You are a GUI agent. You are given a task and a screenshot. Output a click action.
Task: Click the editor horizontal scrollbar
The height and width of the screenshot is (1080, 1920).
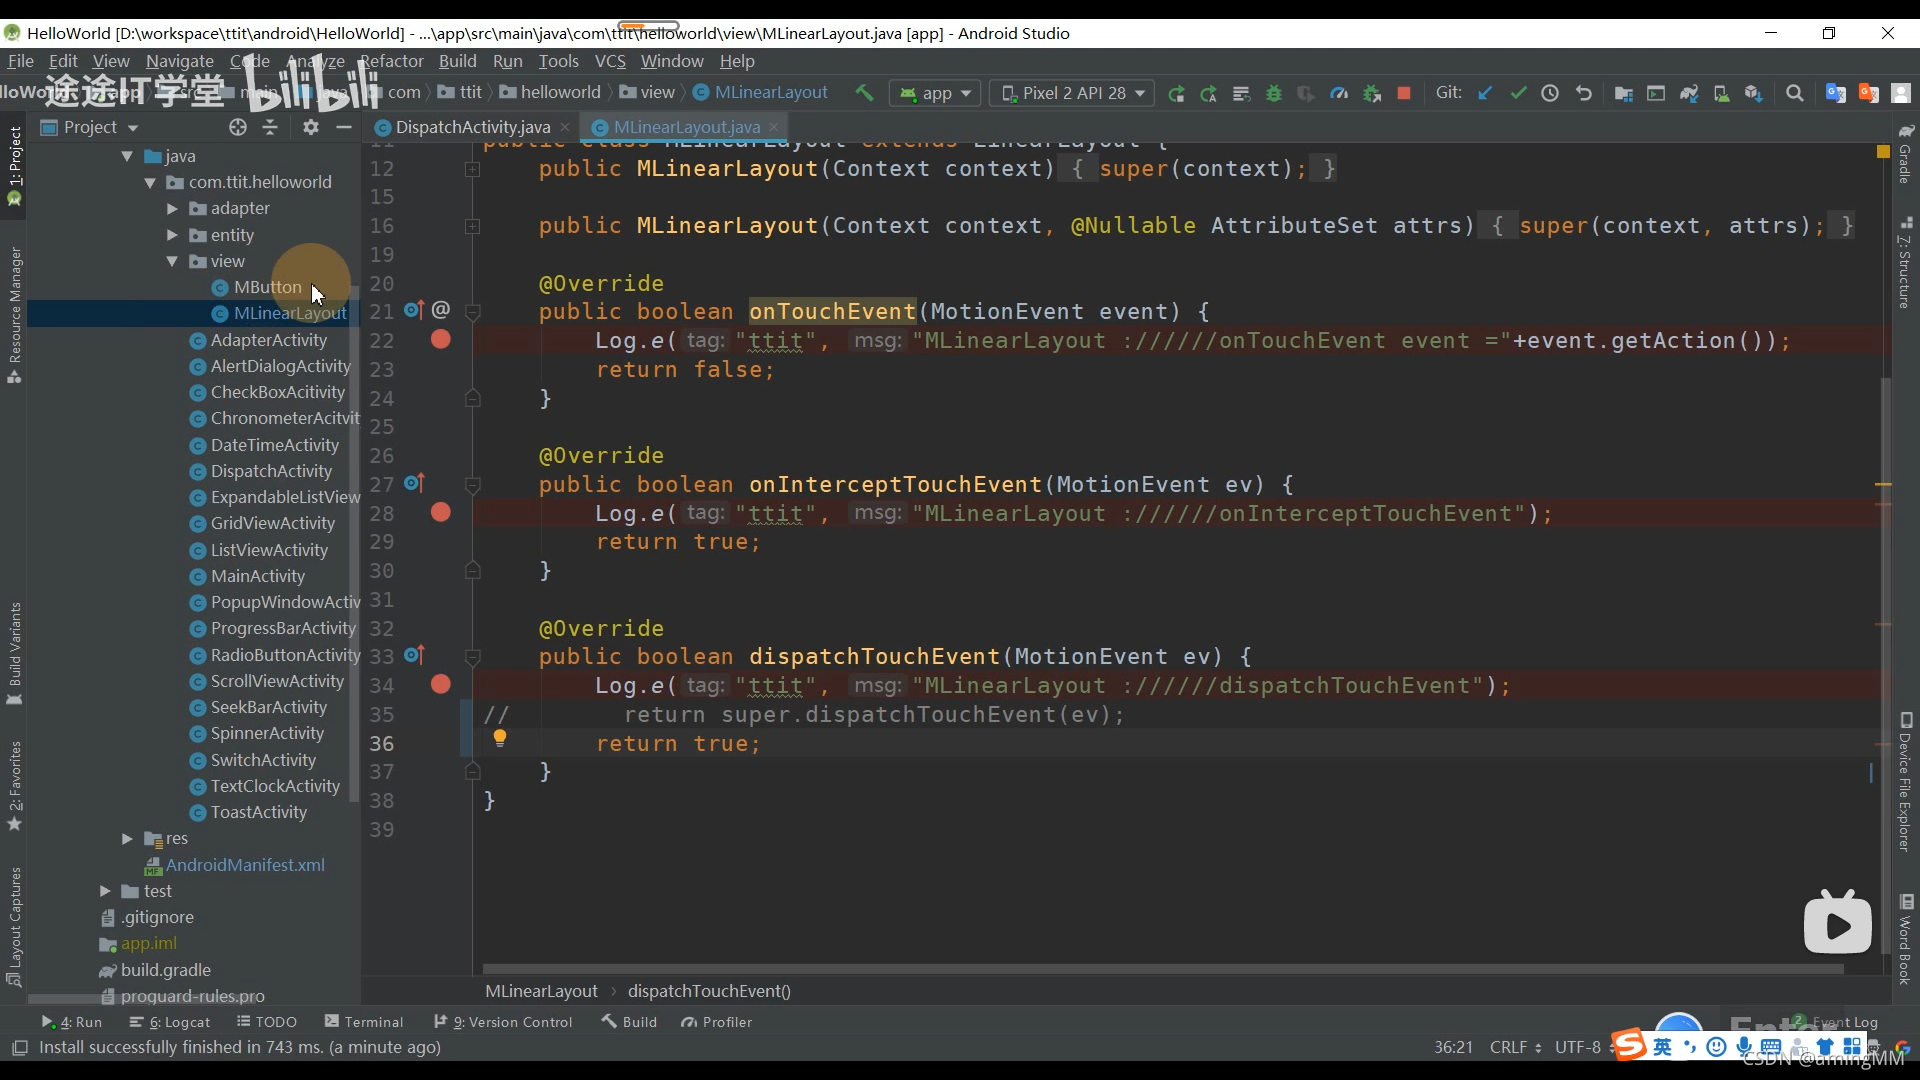coord(1162,969)
